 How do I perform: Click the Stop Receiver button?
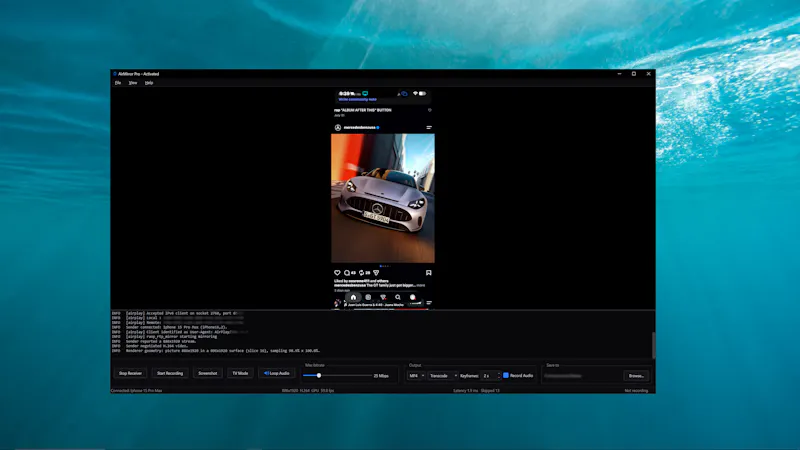pos(130,373)
